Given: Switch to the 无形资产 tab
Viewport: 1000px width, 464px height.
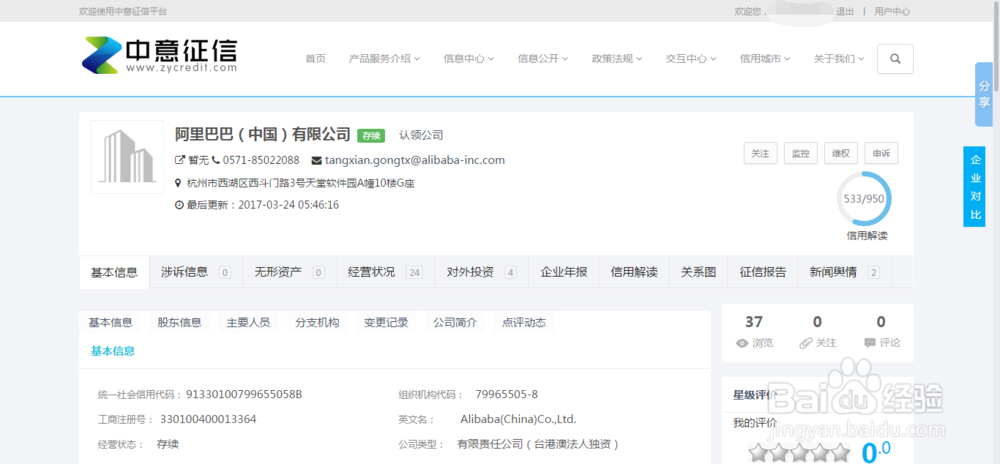Looking at the screenshot, I should [x=290, y=273].
